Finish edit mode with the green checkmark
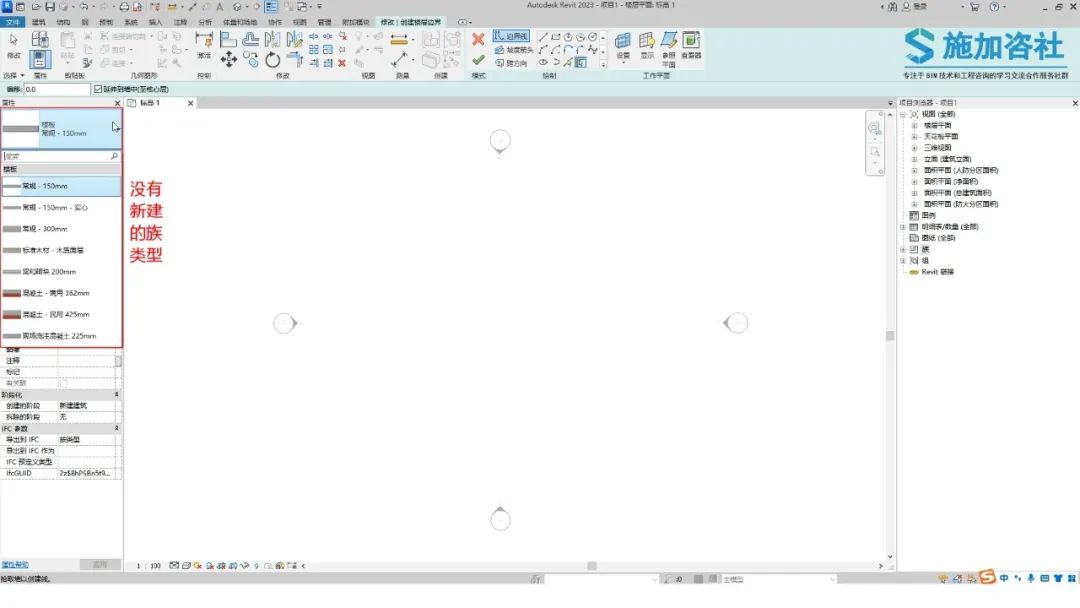 tap(478, 61)
